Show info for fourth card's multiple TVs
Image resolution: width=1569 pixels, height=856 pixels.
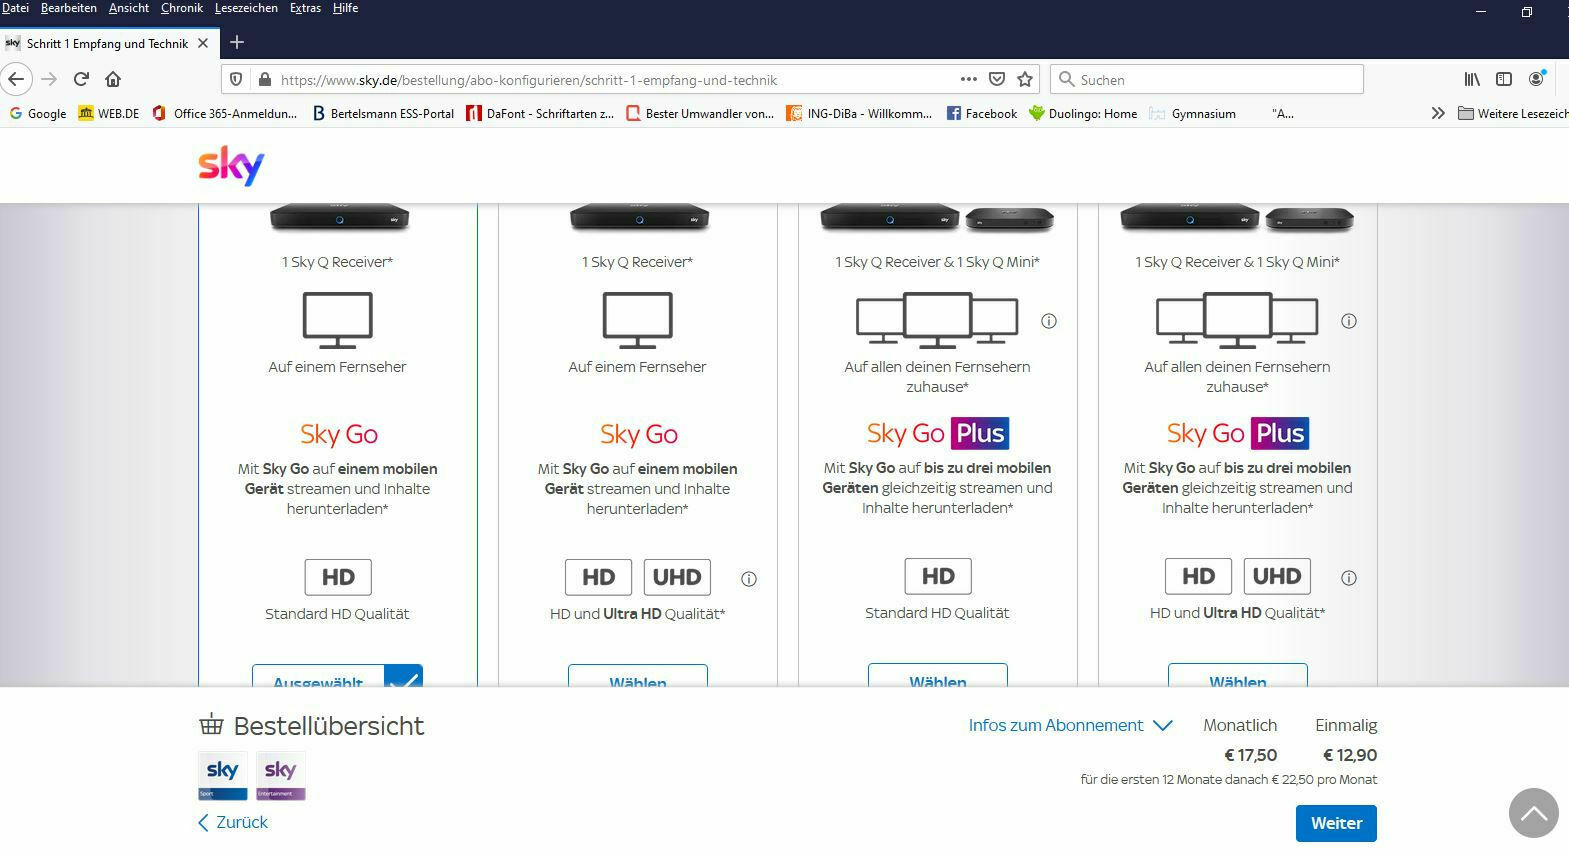1349,321
